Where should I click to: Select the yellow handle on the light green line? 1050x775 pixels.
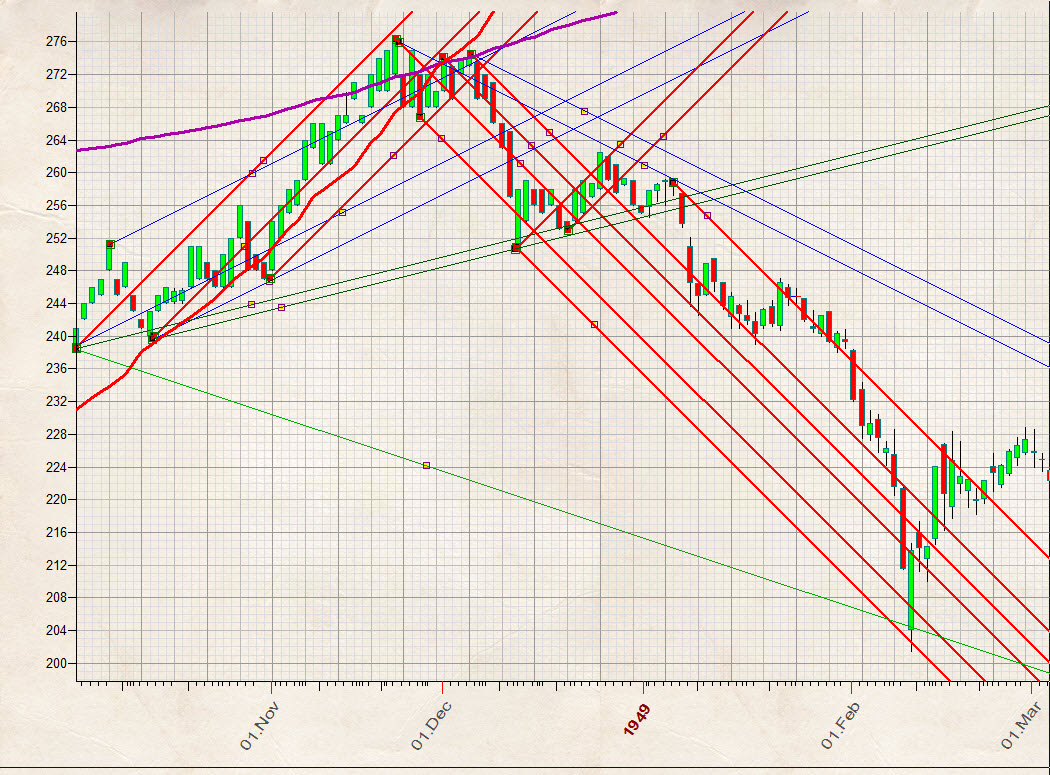coord(426,465)
